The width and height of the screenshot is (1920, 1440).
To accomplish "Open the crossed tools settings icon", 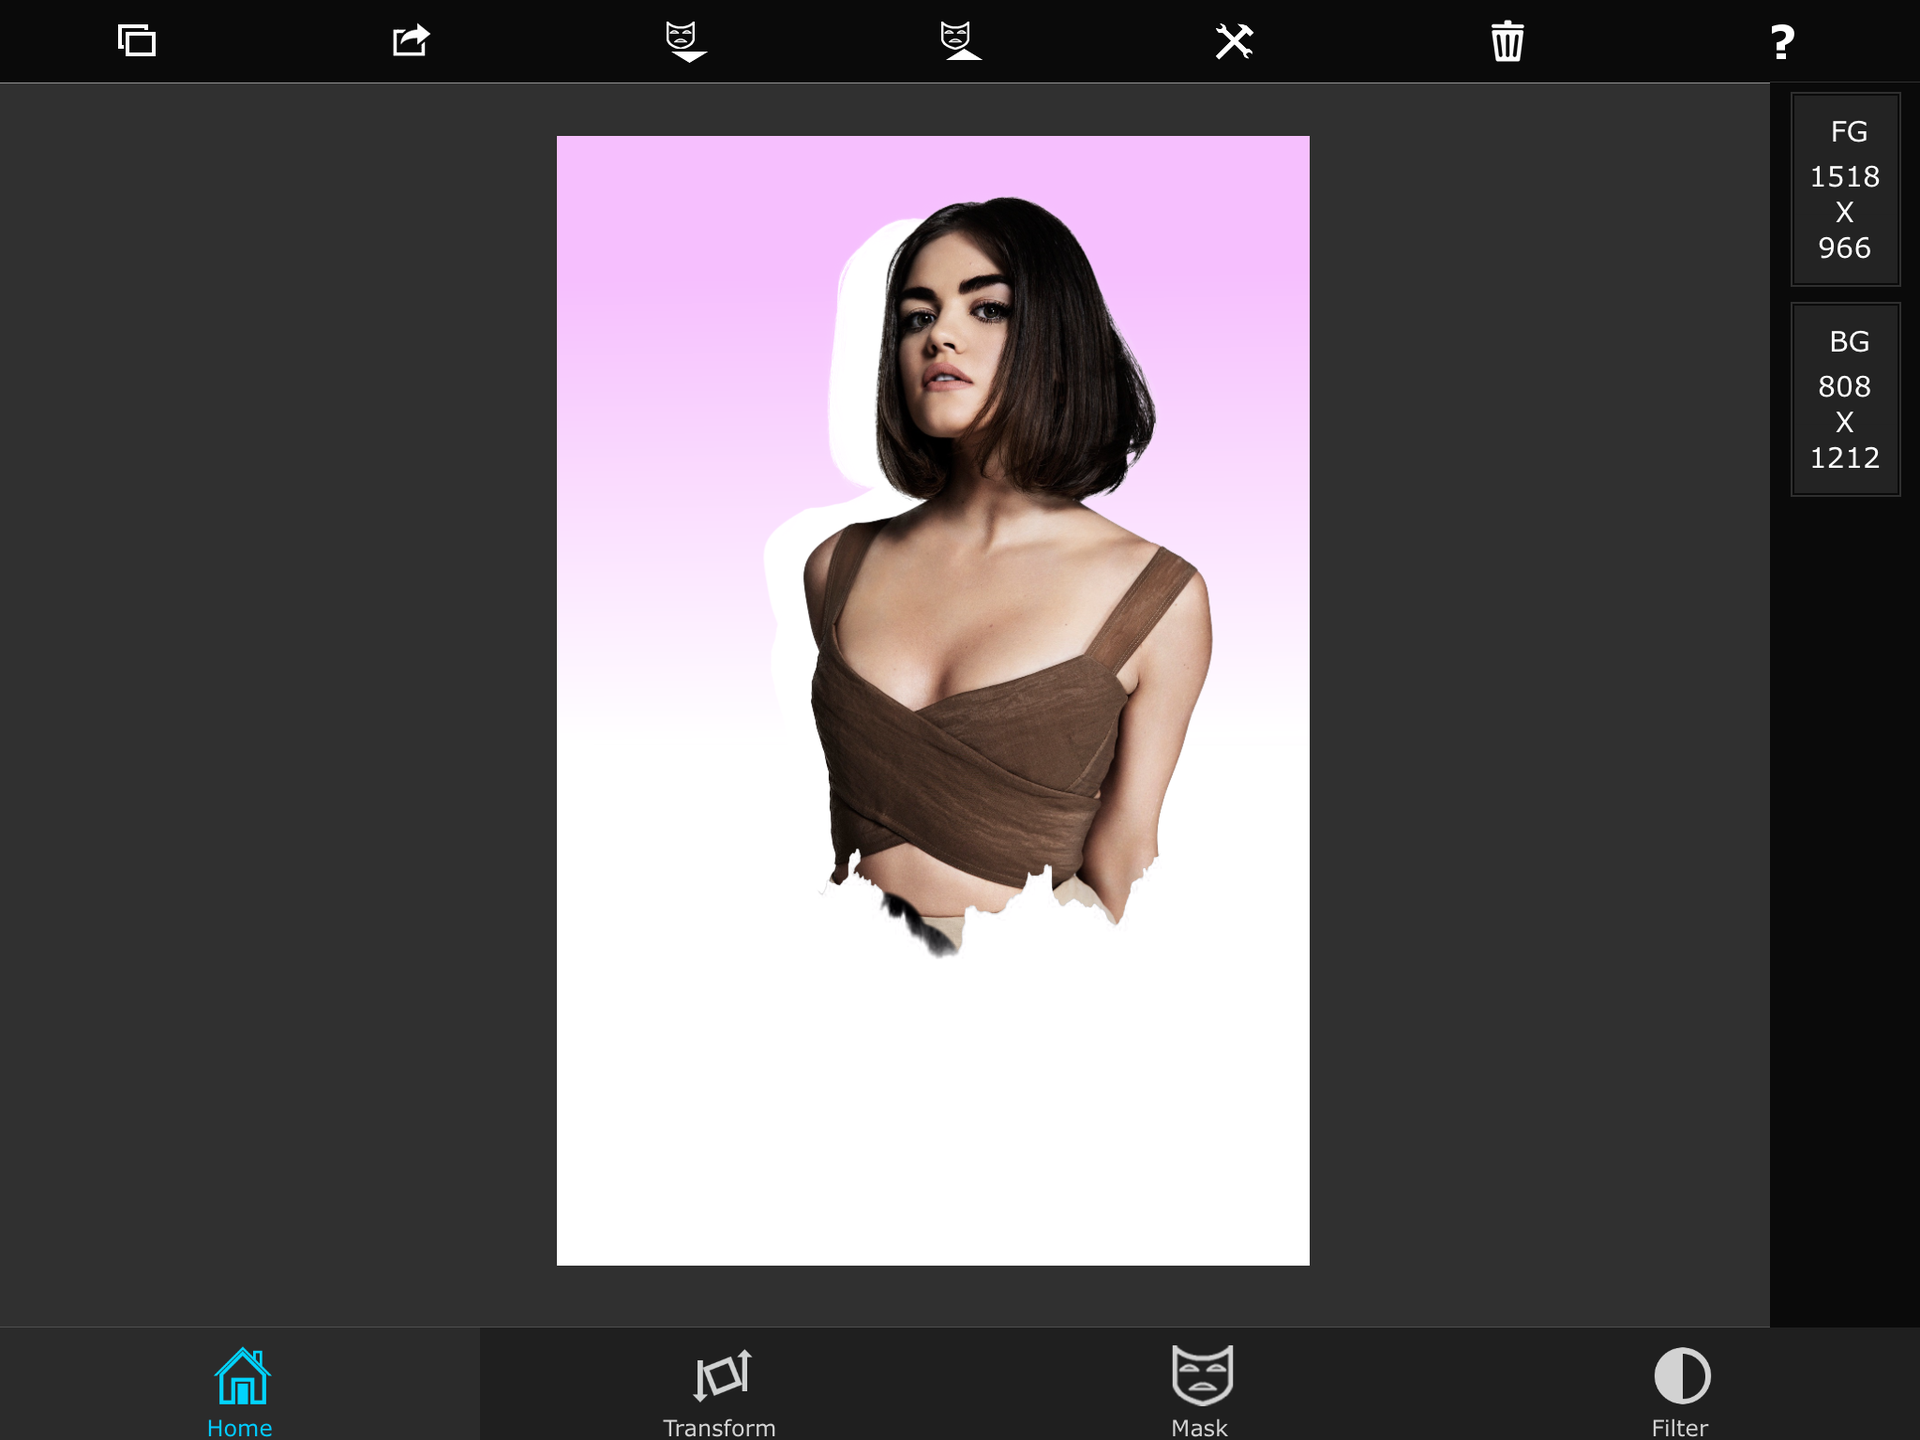I will [1234, 41].
